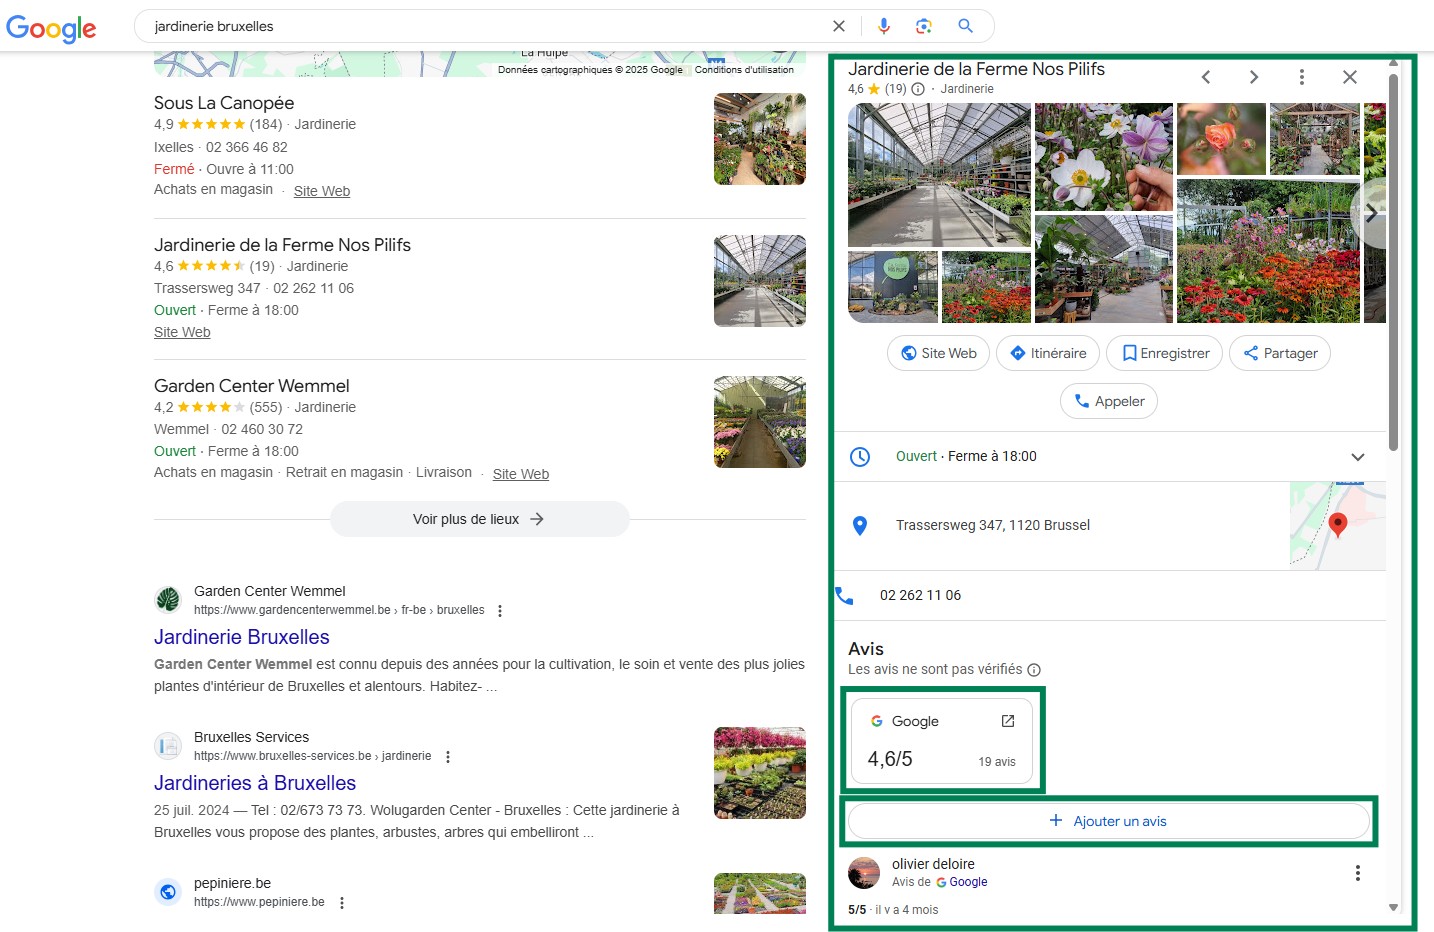Screen dimensions: 1434x932
Task: Open the large greenhouse photo in panel
Action: click(x=939, y=175)
